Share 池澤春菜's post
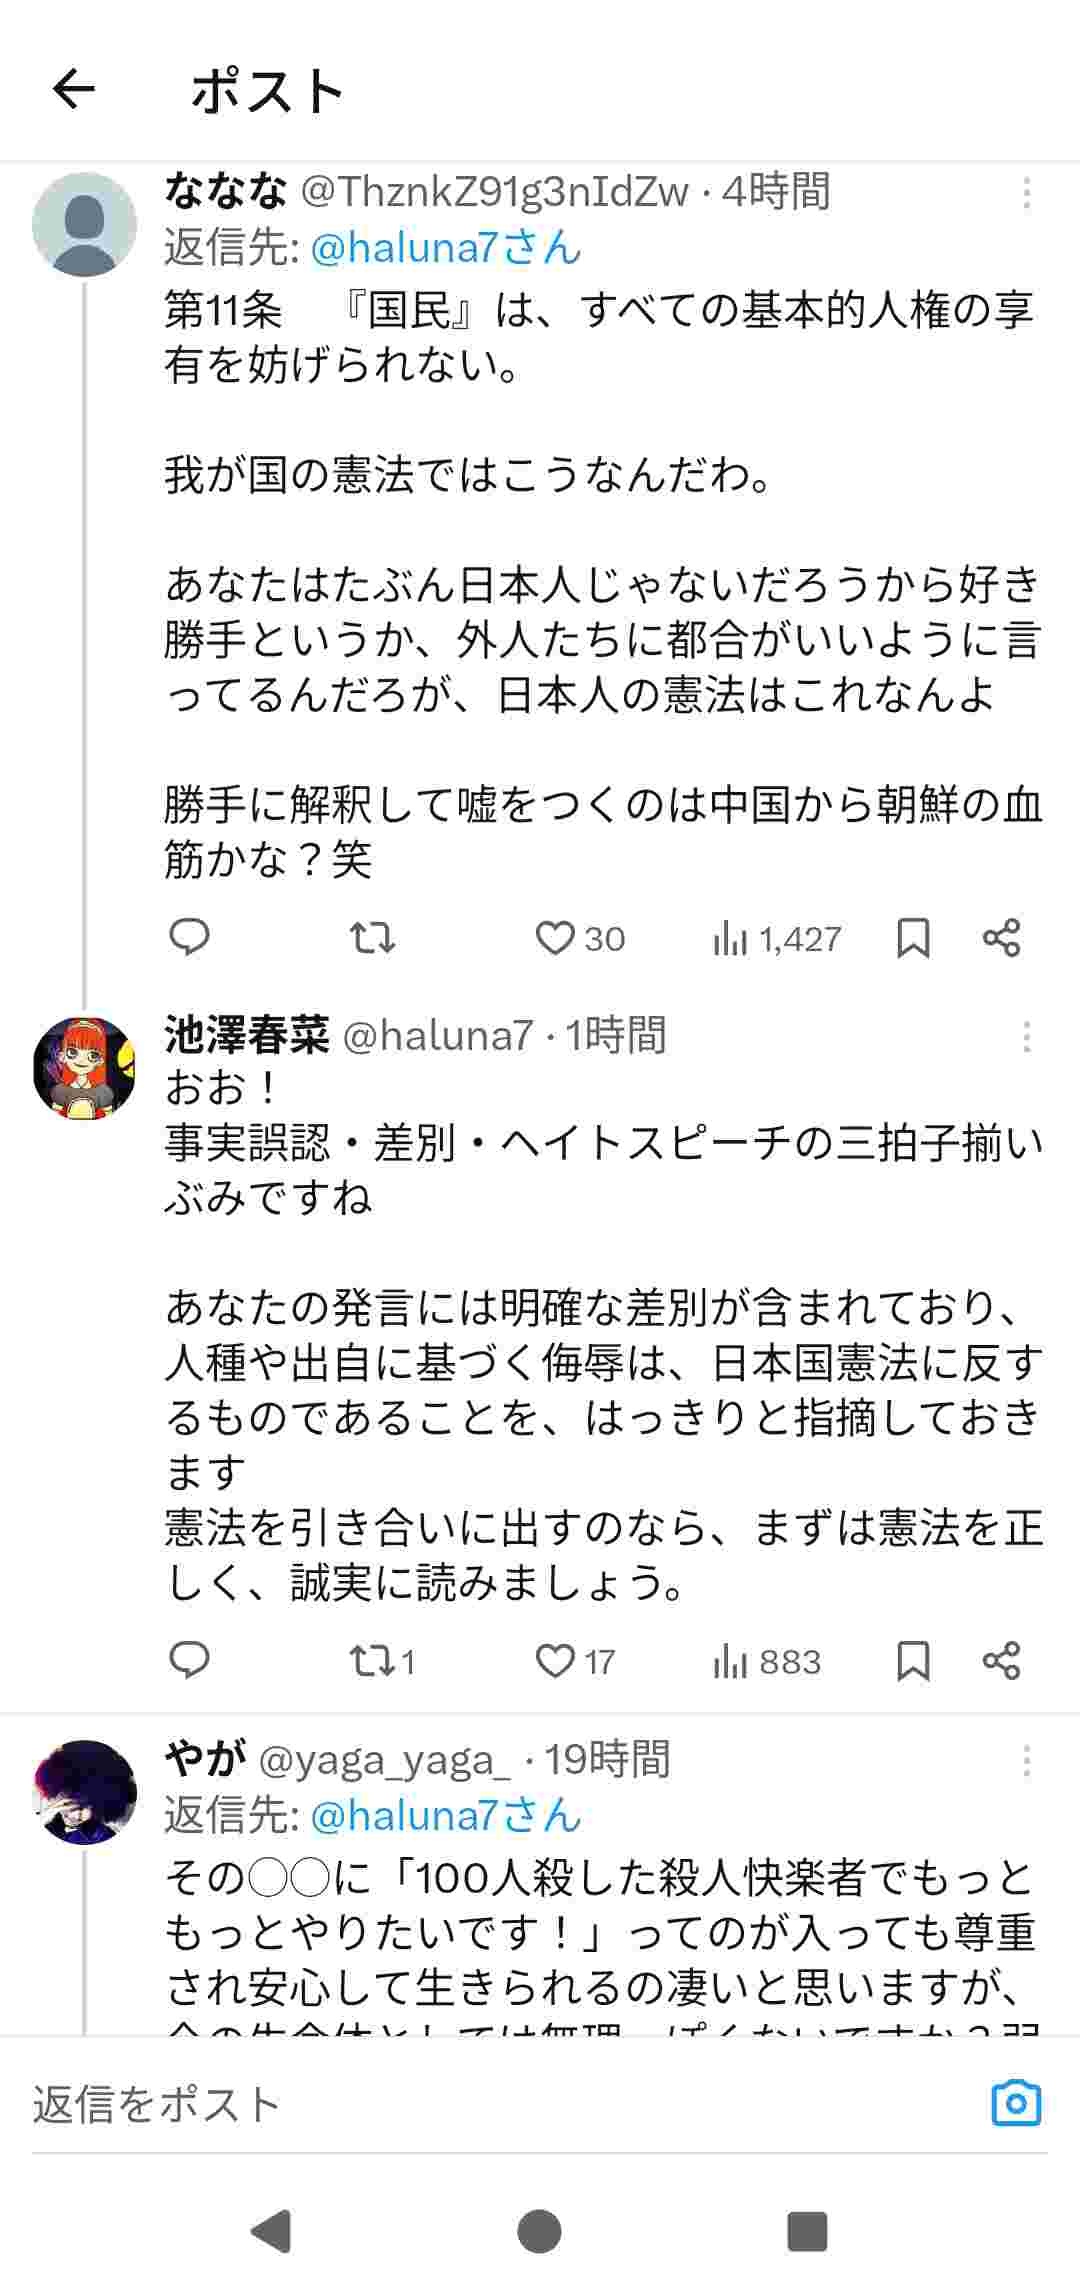The width and height of the screenshot is (1080, 2294). click(1001, 1661)
